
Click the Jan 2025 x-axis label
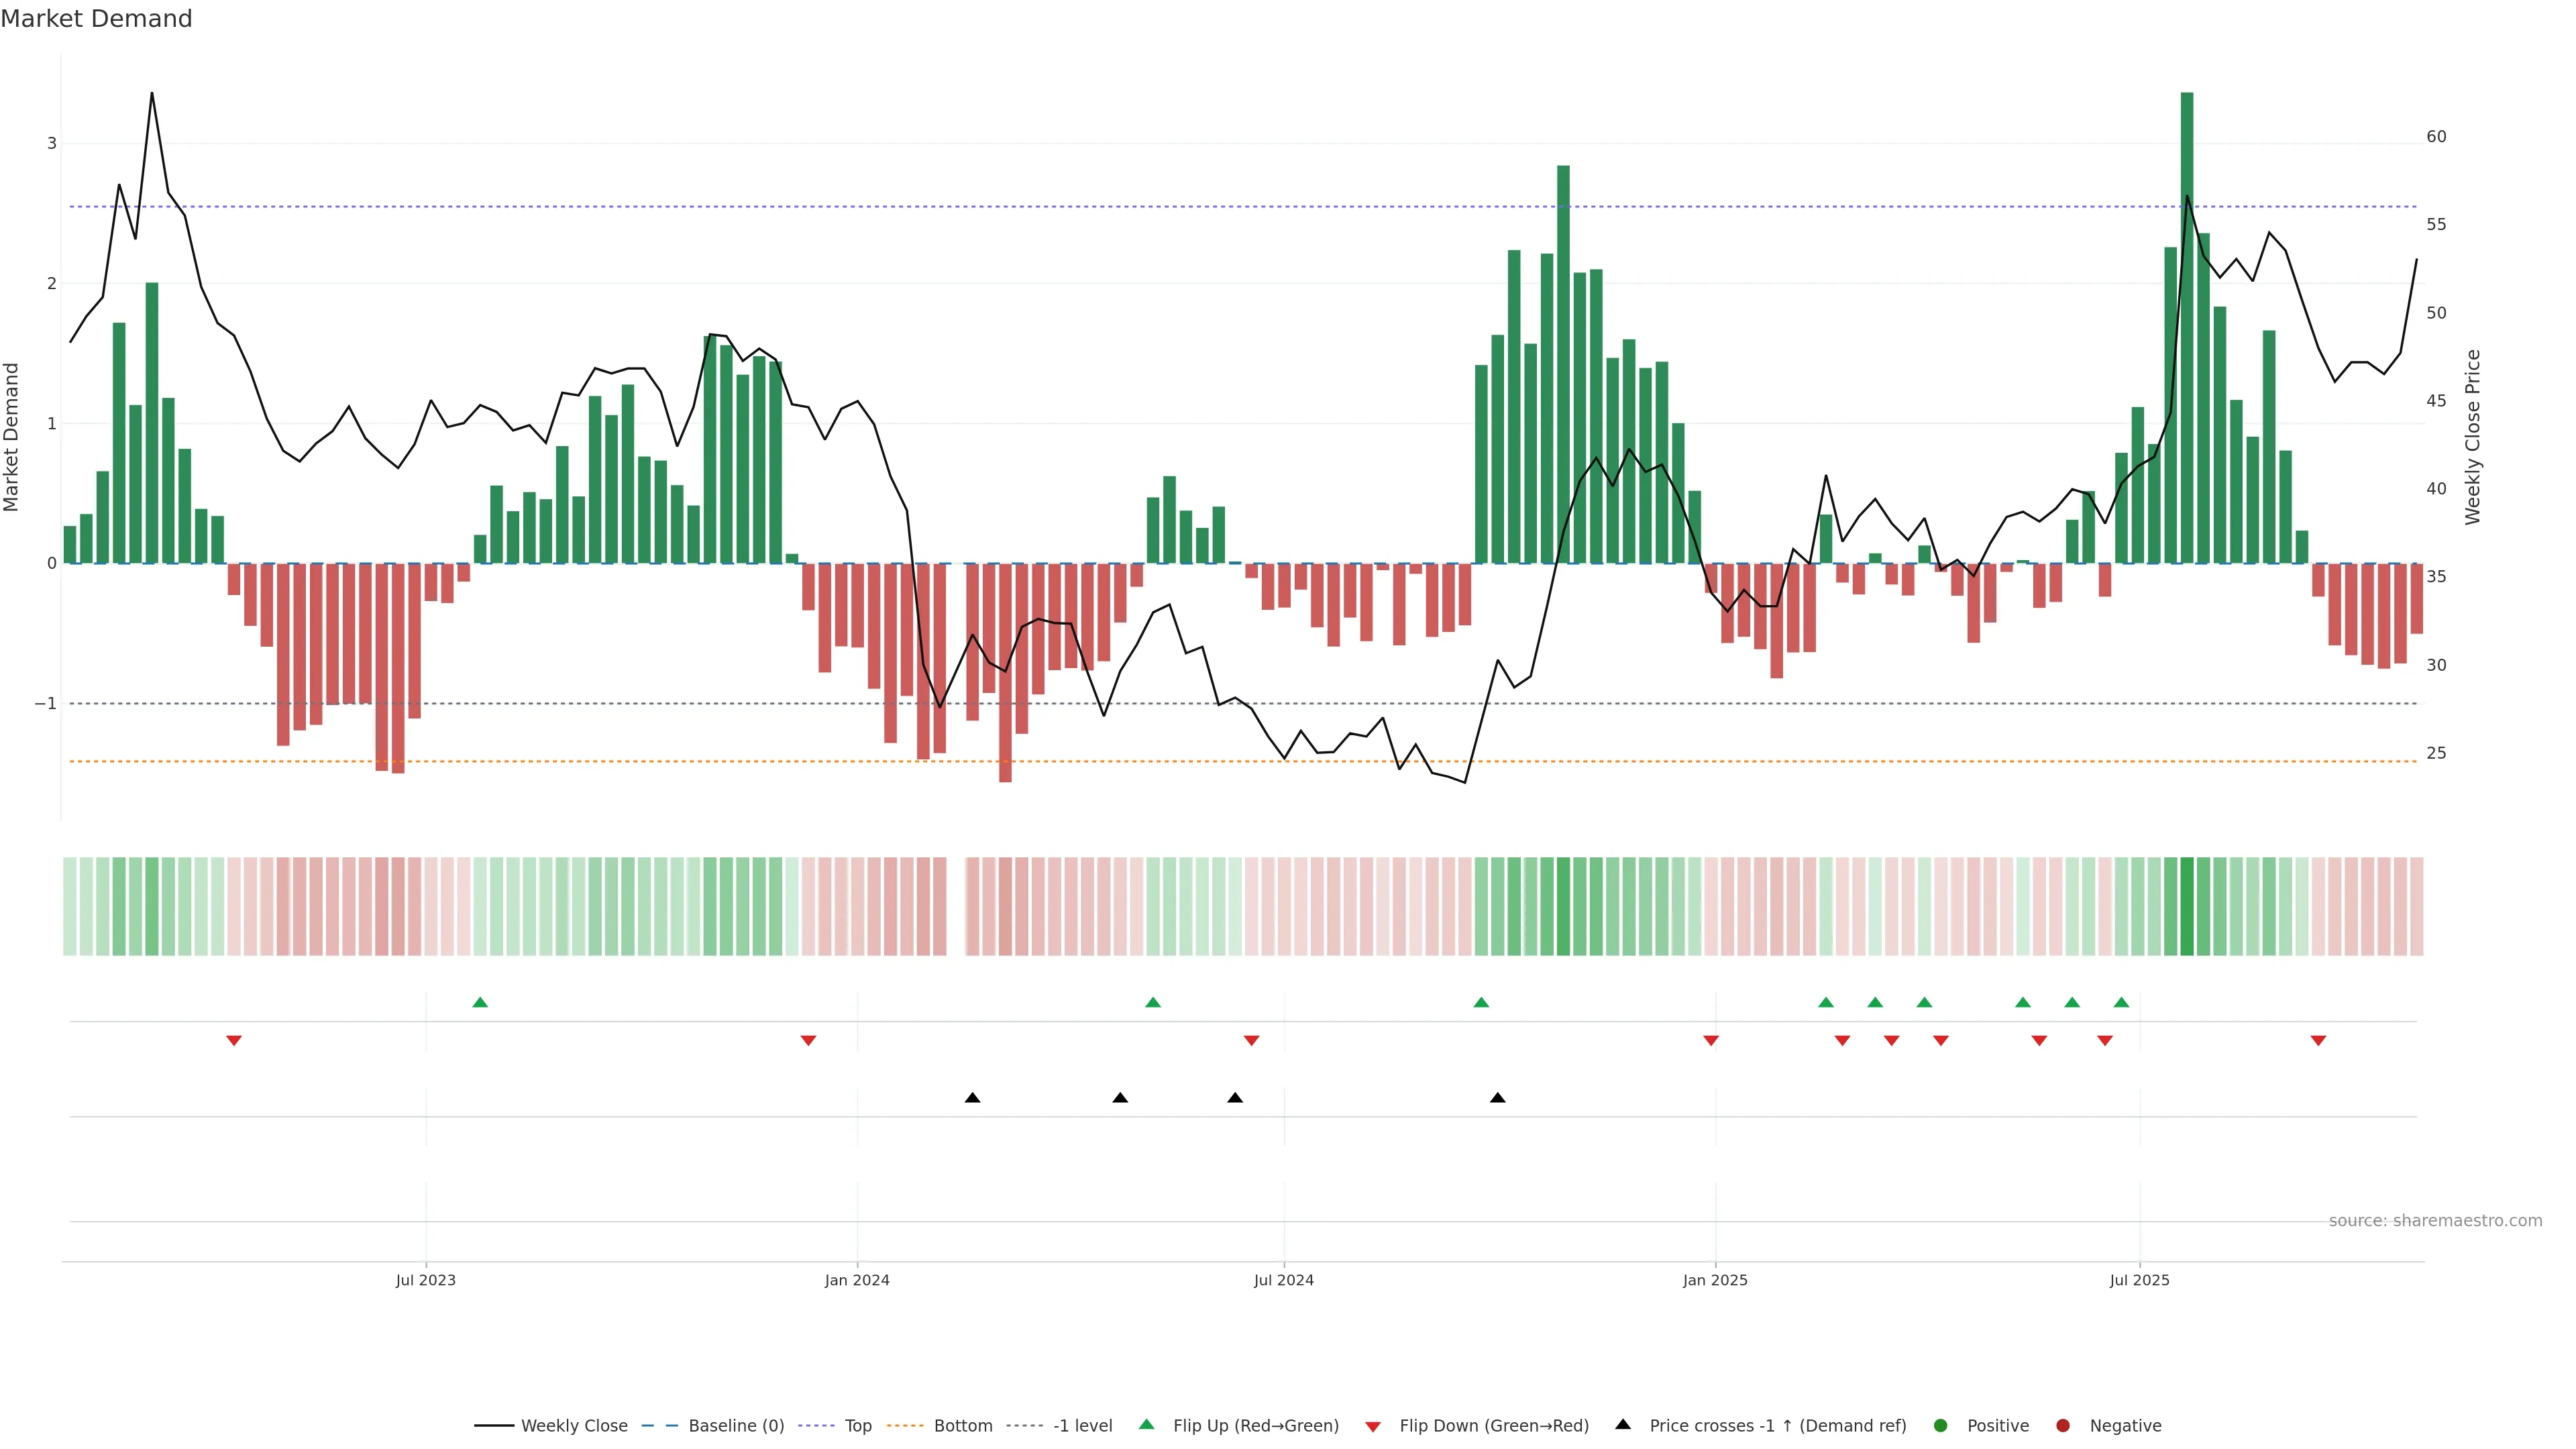1715,1280
